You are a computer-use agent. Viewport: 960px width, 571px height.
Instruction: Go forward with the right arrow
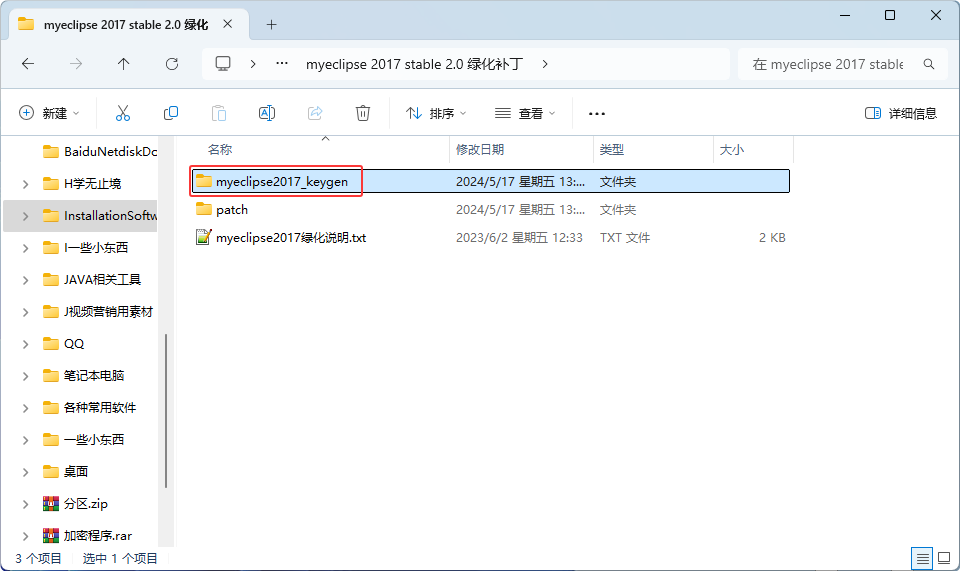click(x=76, y=64)
